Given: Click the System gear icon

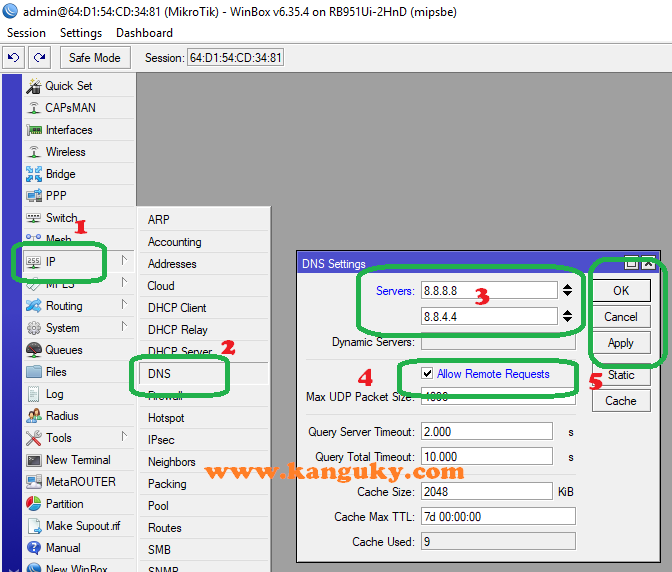Looking at the screenshot, I should [x=33, y=328].
